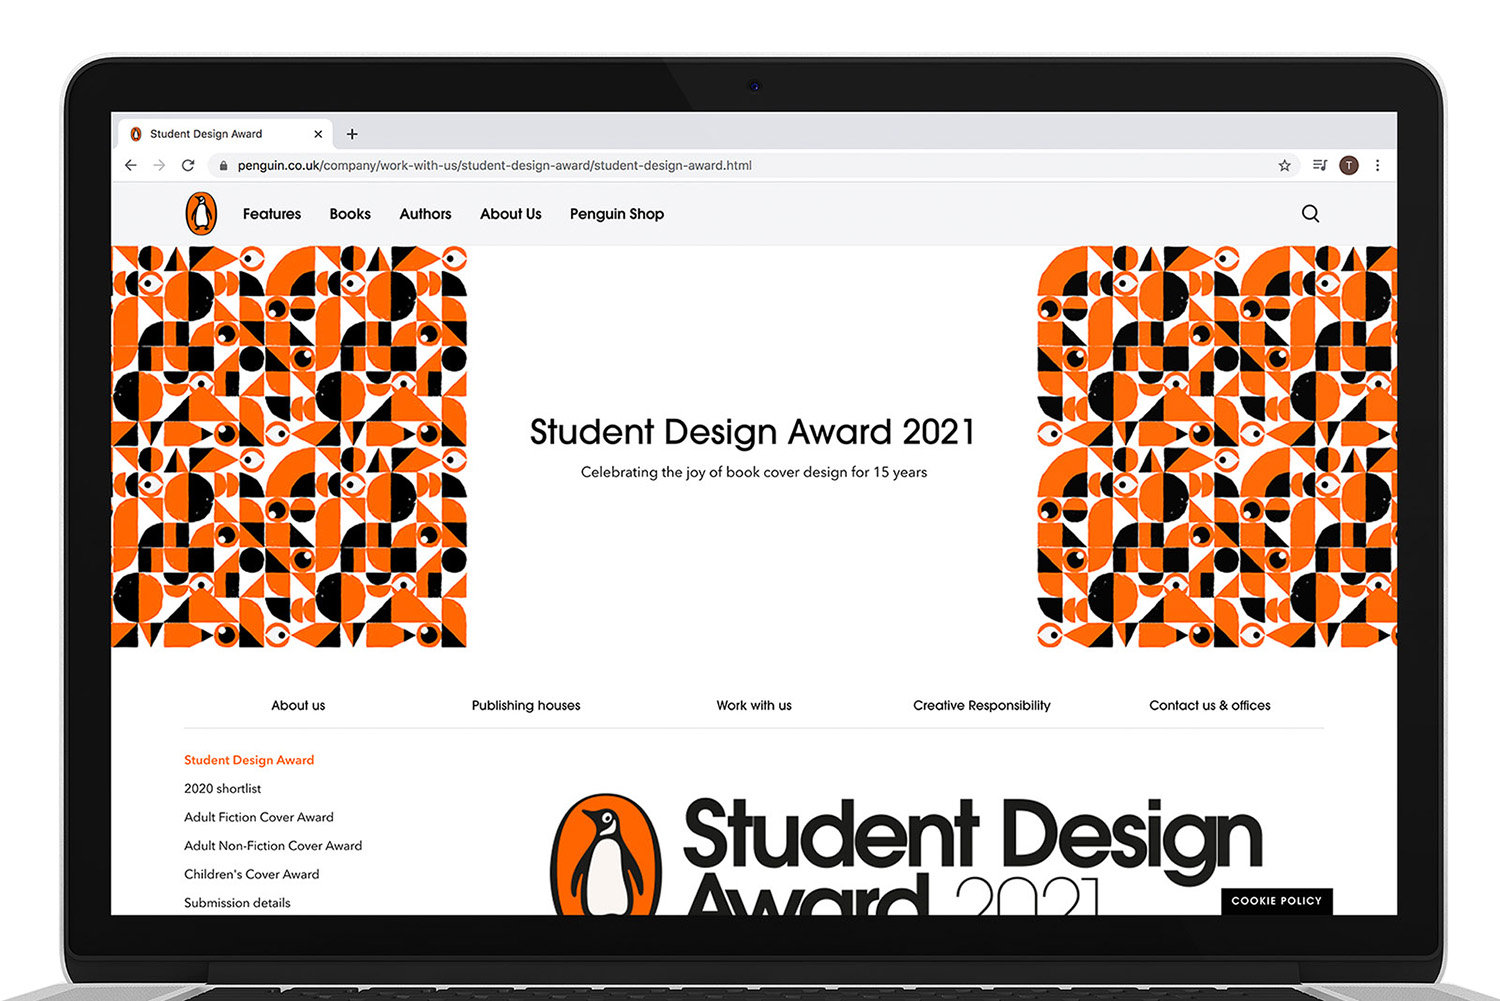Viewport: 1500px width, 1001px height.
Task: Open site search with the magnifier icon
Action: point(1310,213)
